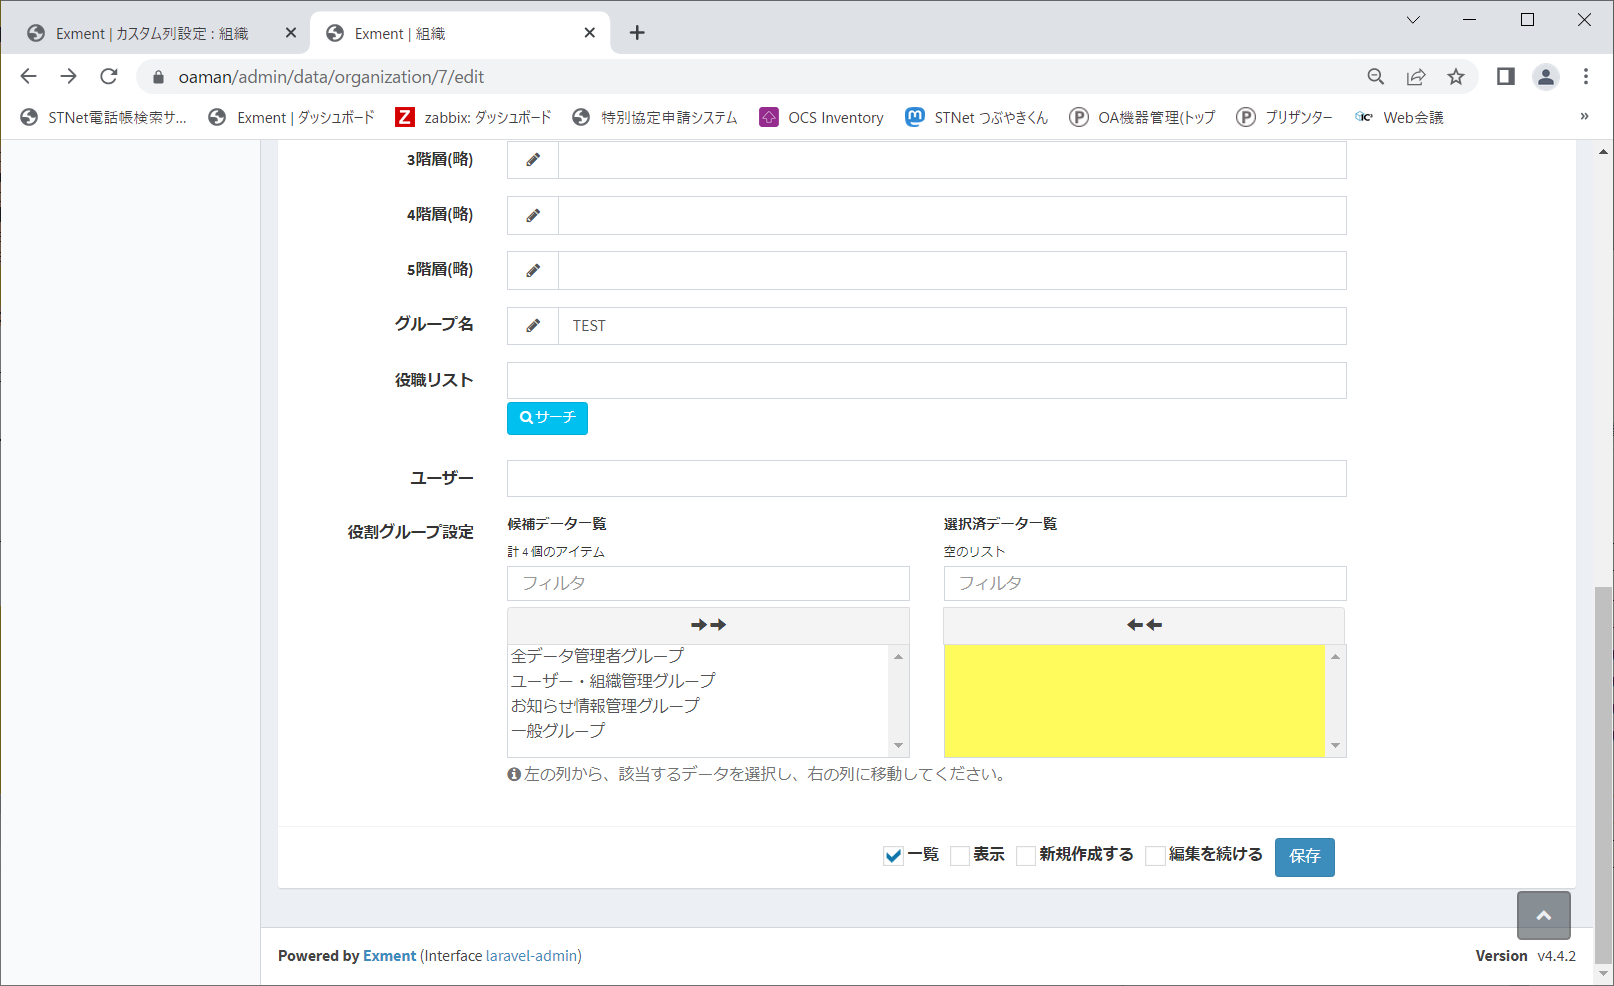Reload the current page

tap(109, 76)
